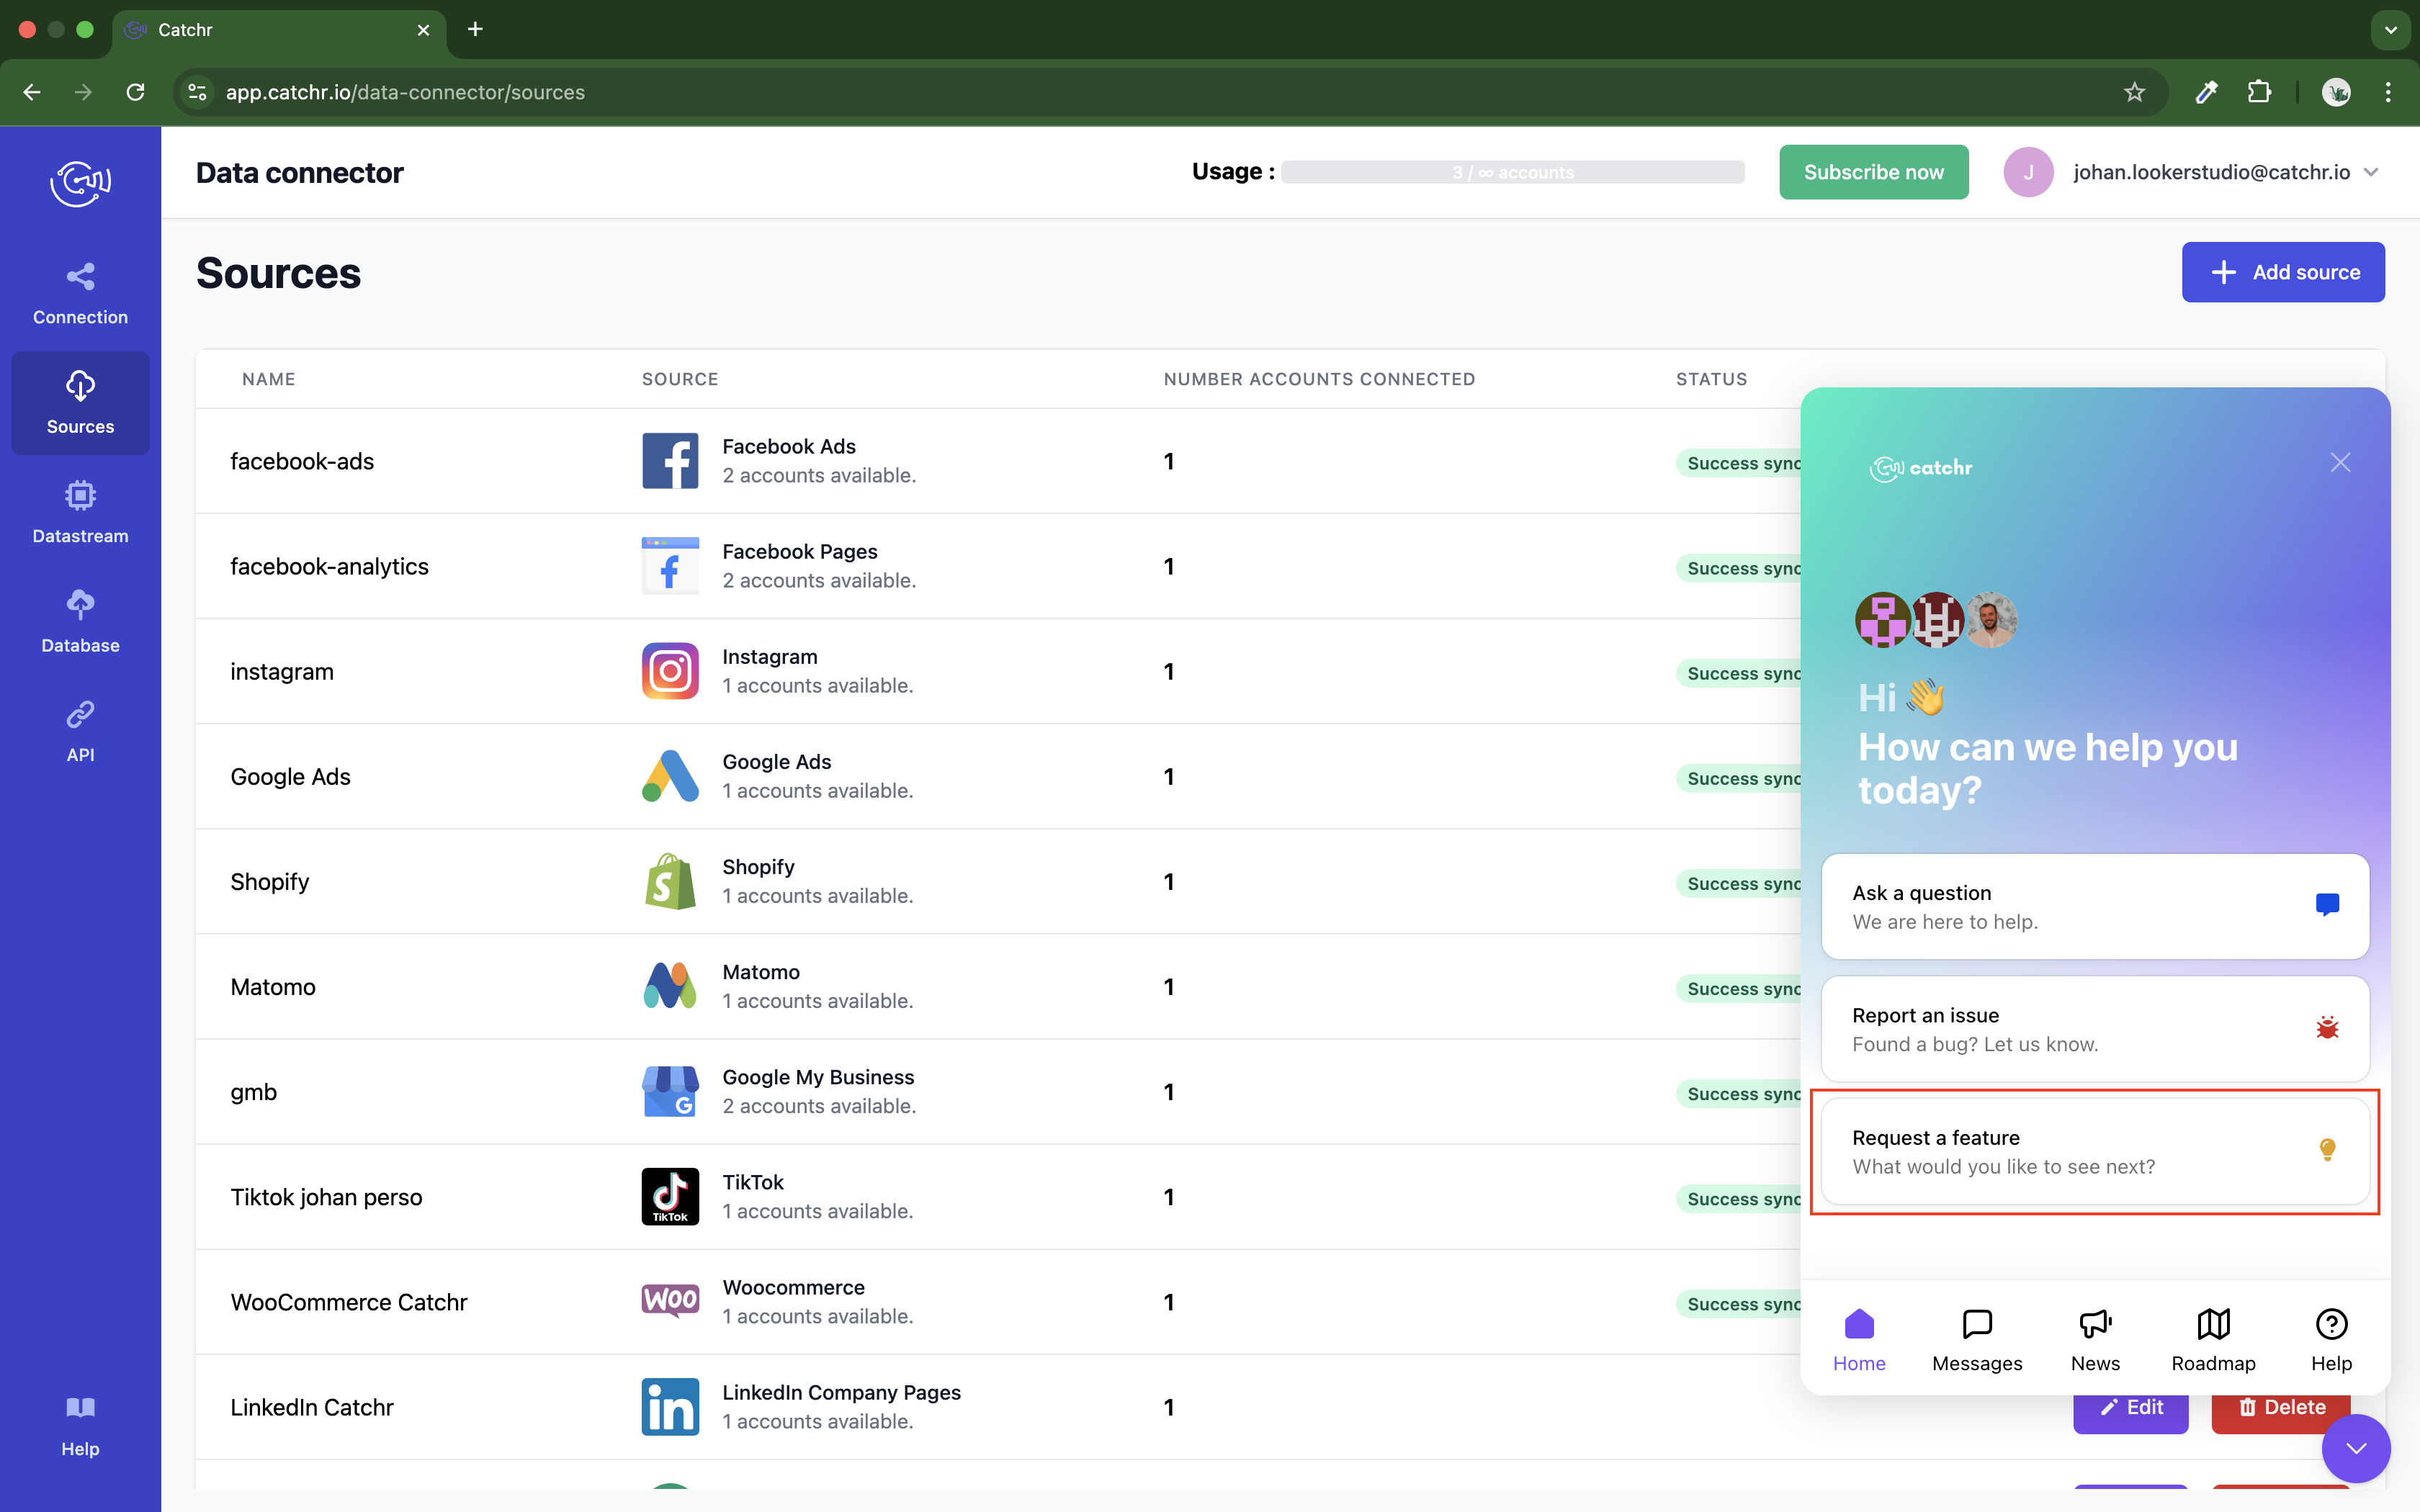Switch to Help tab in widget
The width and height of the screenshot is (2420, 1512).
[x=2331, y=1340]
